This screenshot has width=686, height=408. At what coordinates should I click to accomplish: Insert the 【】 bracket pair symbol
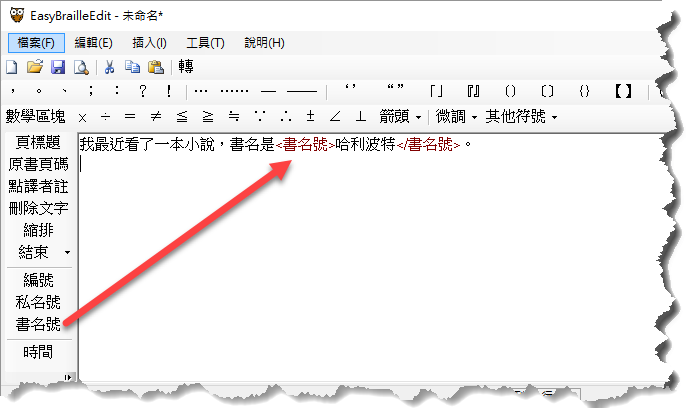tap(623, 92)
